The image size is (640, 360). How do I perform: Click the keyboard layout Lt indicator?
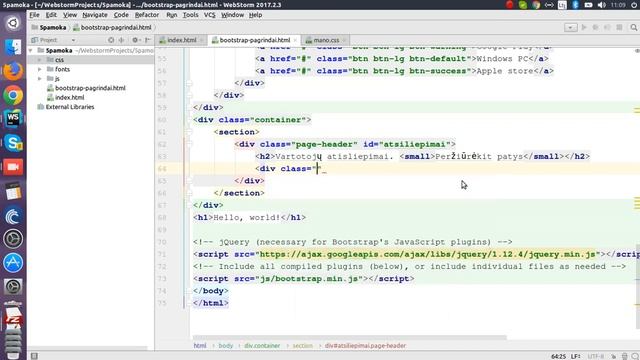coord(562,5)
